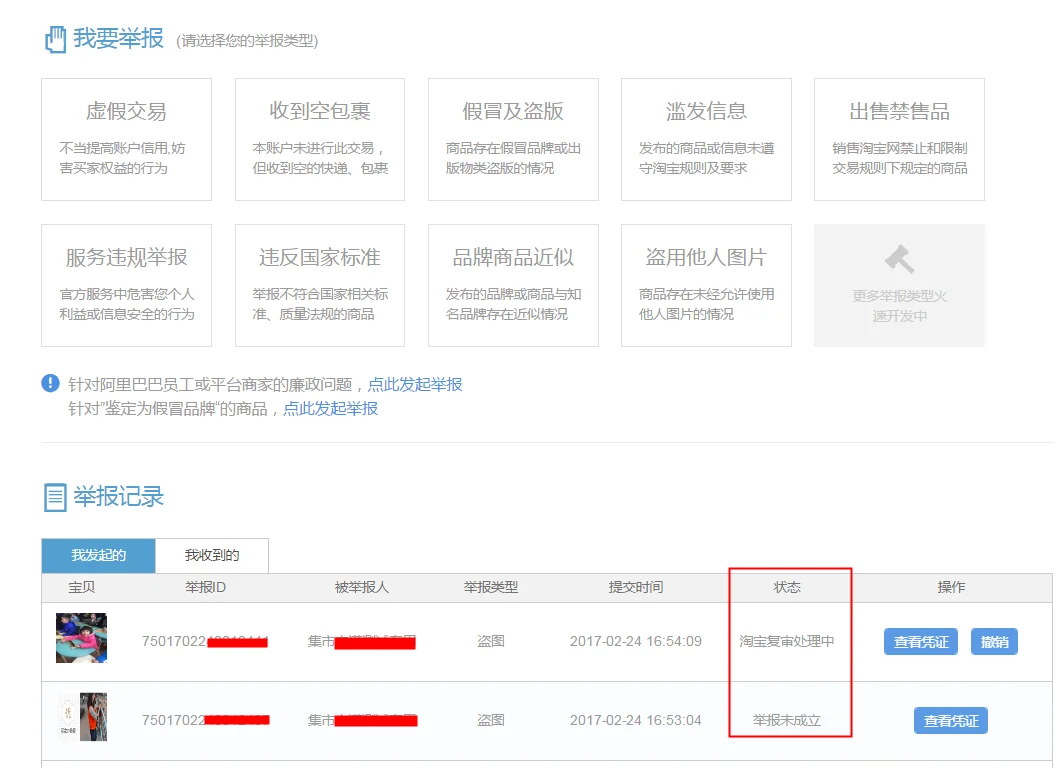Select the 滥发信息 report type
This screenshot has height=768, width=1064.
[x=706, y=139]
